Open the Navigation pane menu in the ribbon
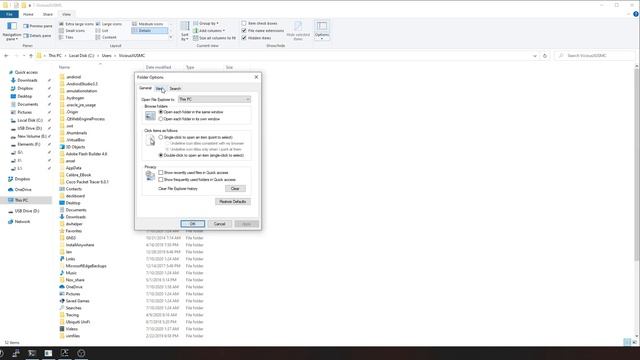 pos(11,31)
